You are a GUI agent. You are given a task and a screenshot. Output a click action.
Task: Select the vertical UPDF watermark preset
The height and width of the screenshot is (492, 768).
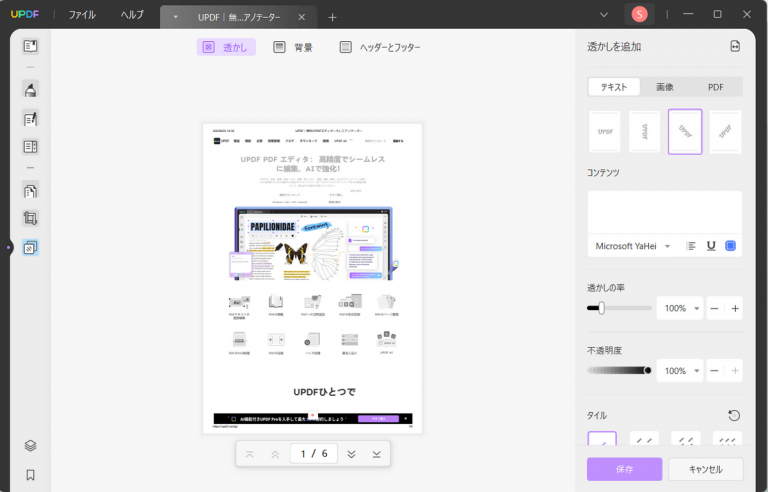click(645, 132)
